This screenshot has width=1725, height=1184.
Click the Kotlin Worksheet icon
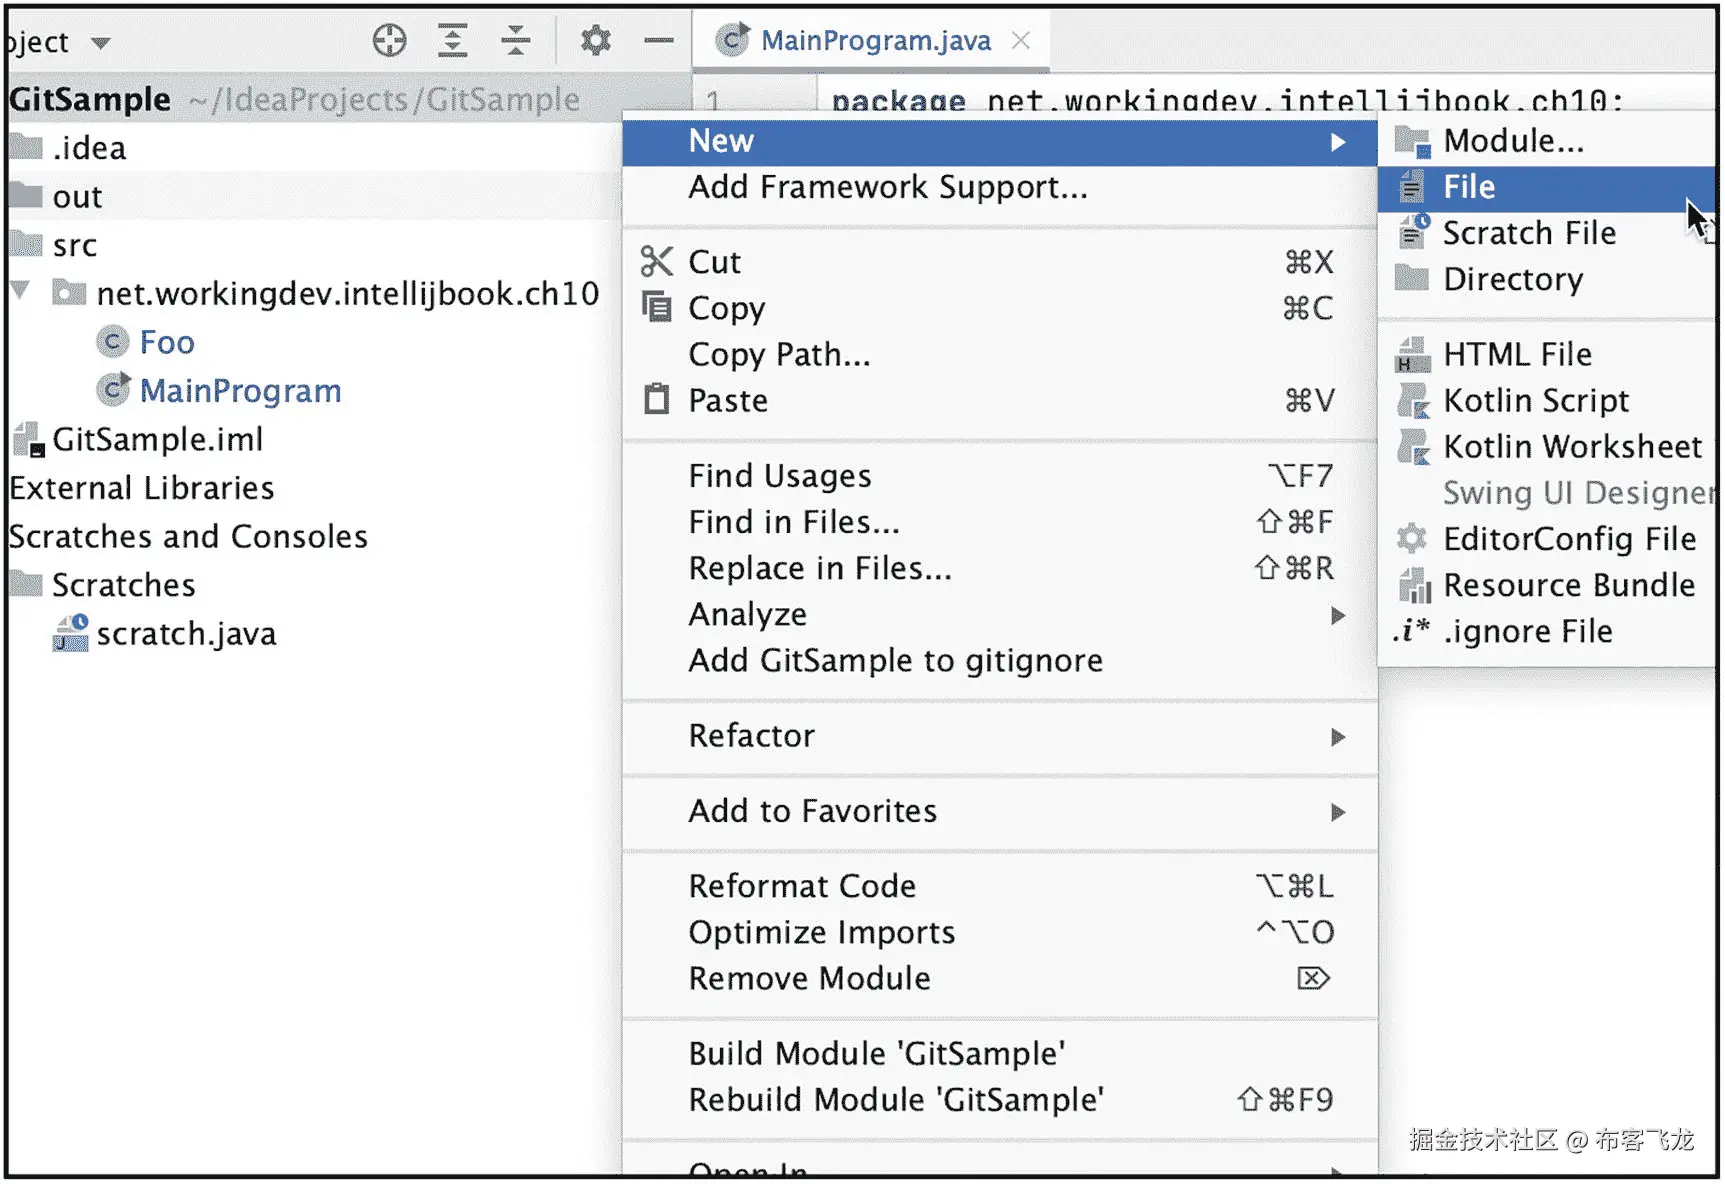[x=1413, y=446]
